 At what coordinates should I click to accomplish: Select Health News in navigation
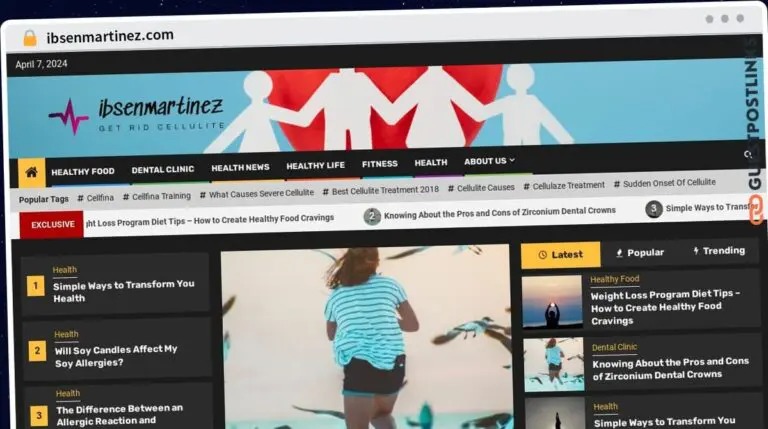240,168
